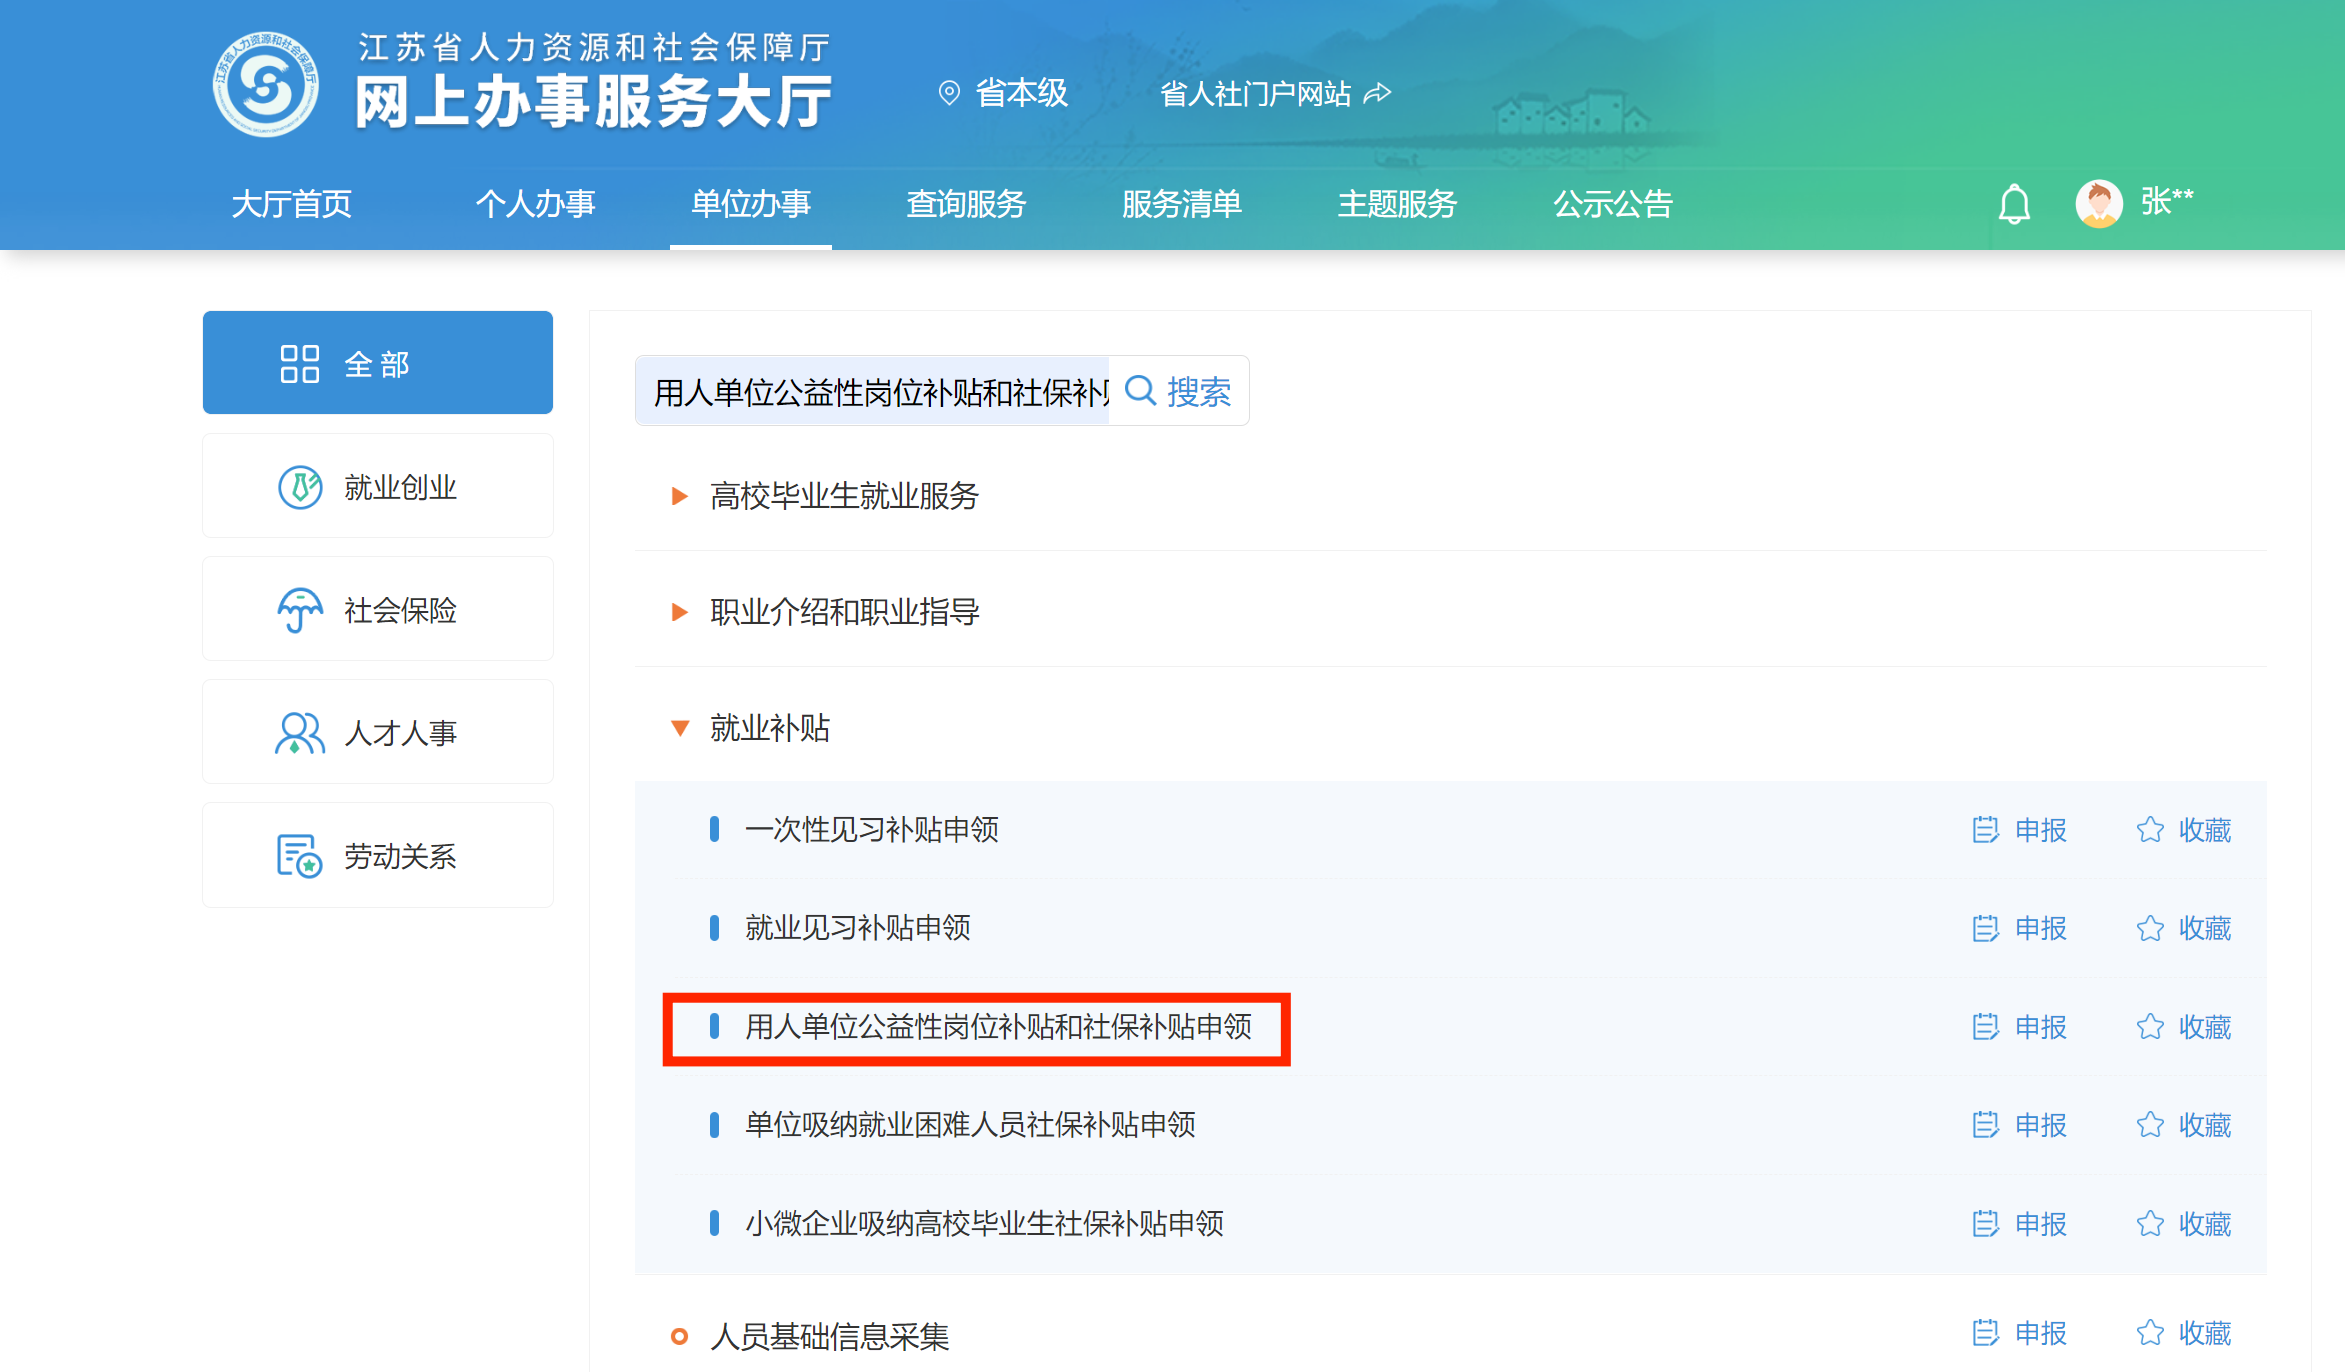
Task: Switch to the 个人办事 tab
Action: coord(535,204)
